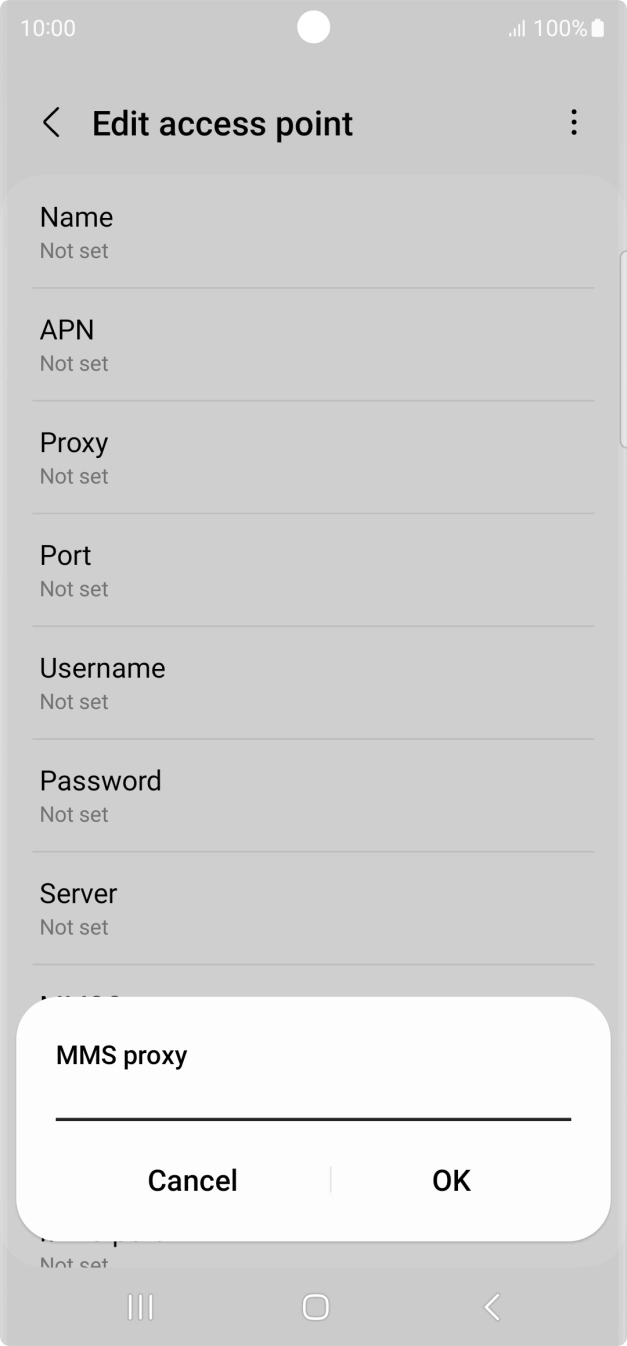Viewport: 627px width, 1346px height.
Task: Open the Server setting
Action: coord(313,908)
